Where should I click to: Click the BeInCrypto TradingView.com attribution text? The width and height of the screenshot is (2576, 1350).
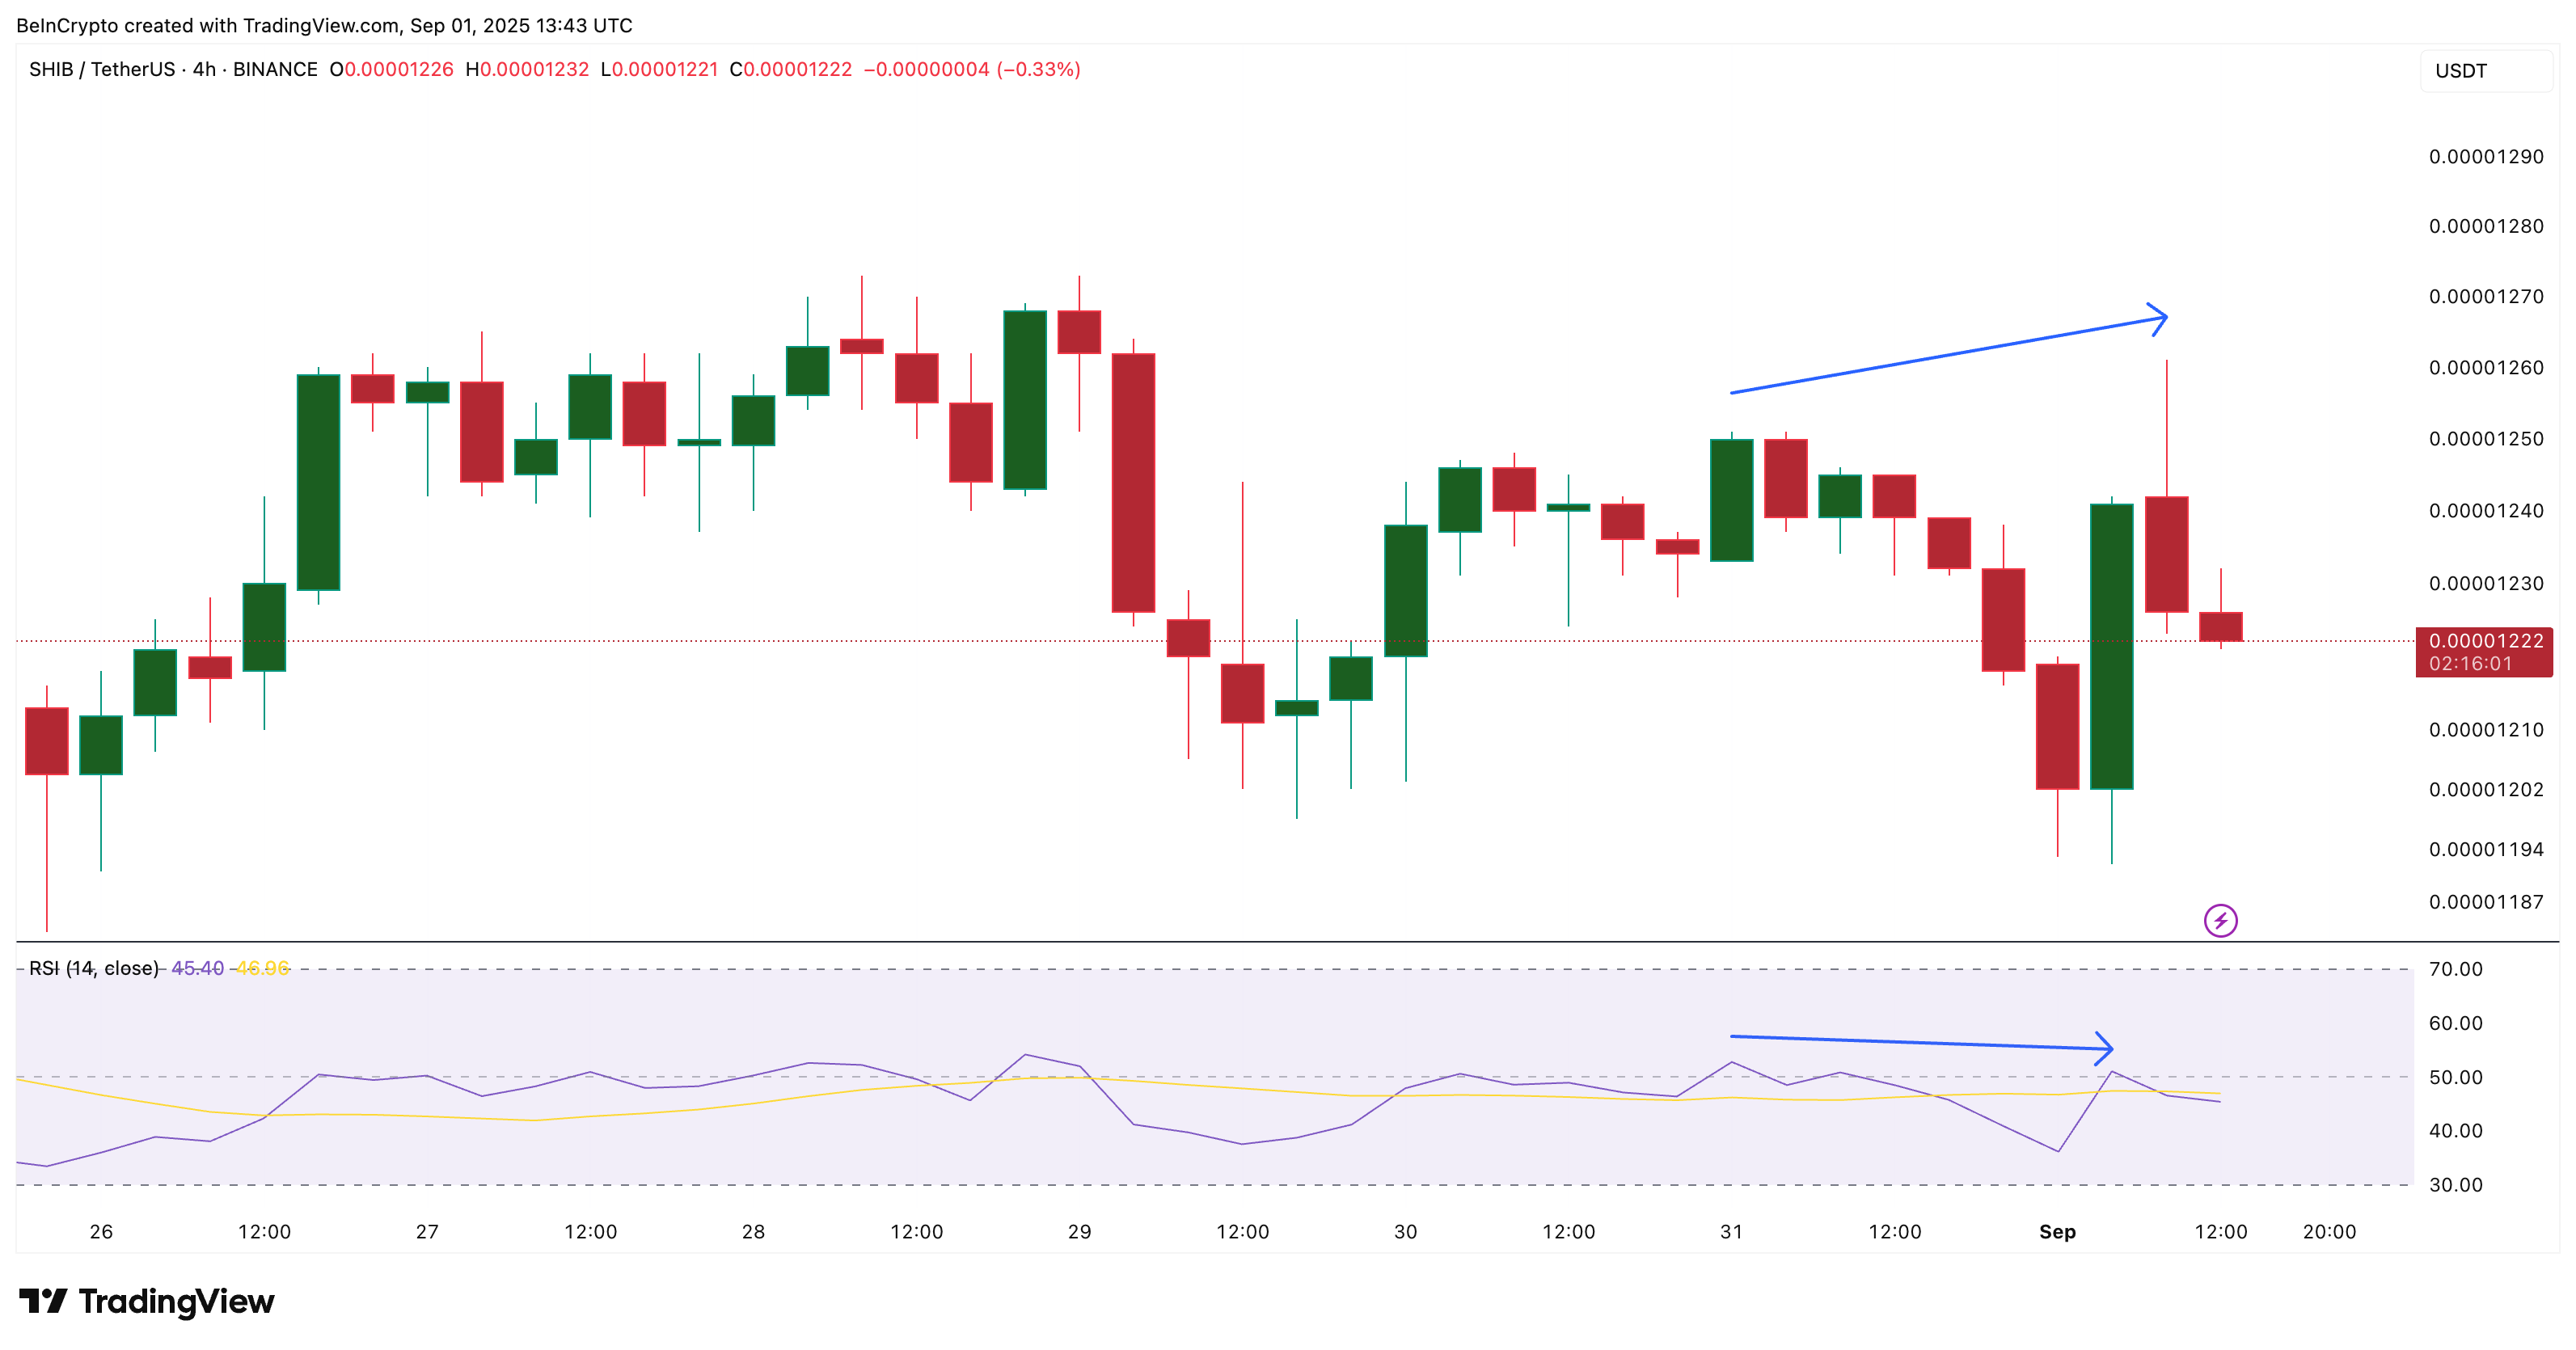pos(324,25)
